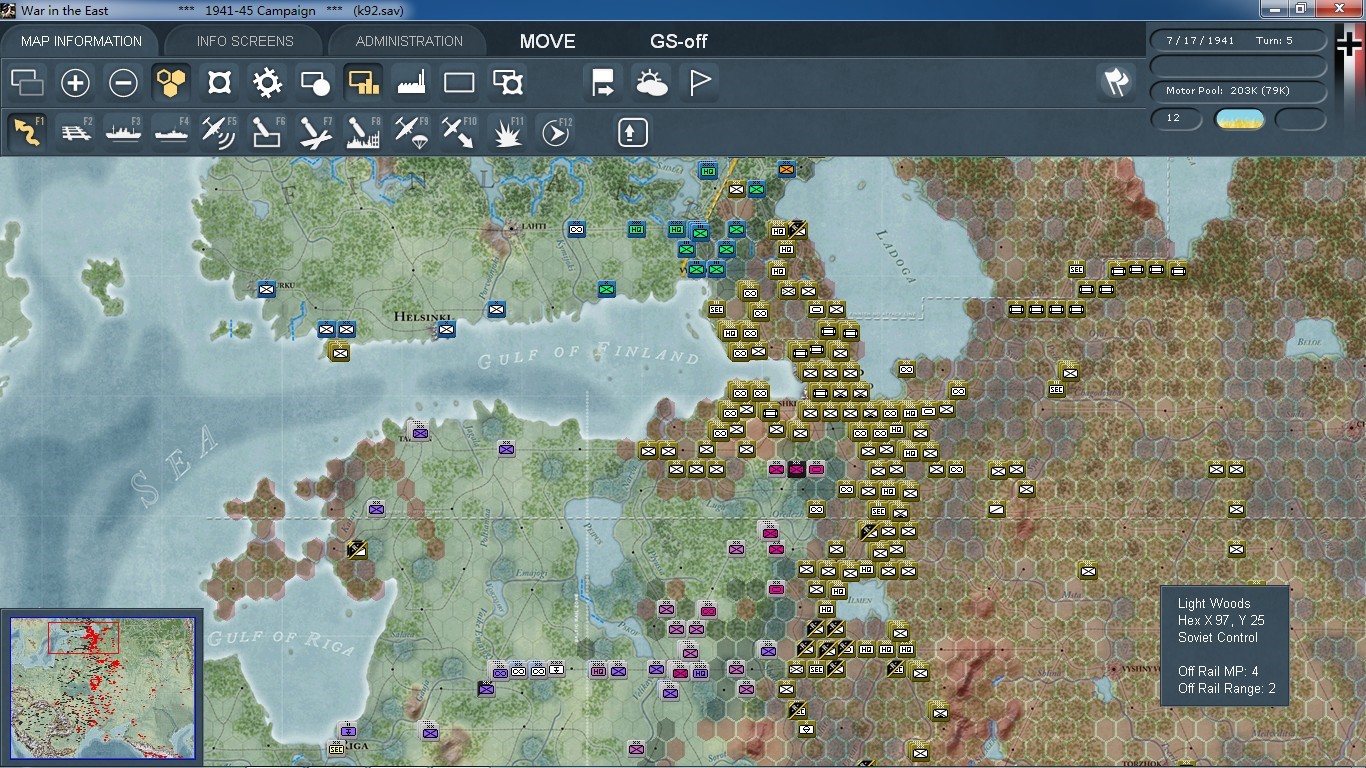The height and width of the screenshot is (768, 1366).
Task: Select F4 amphibious transport mode icon
Action: point(172,132)
